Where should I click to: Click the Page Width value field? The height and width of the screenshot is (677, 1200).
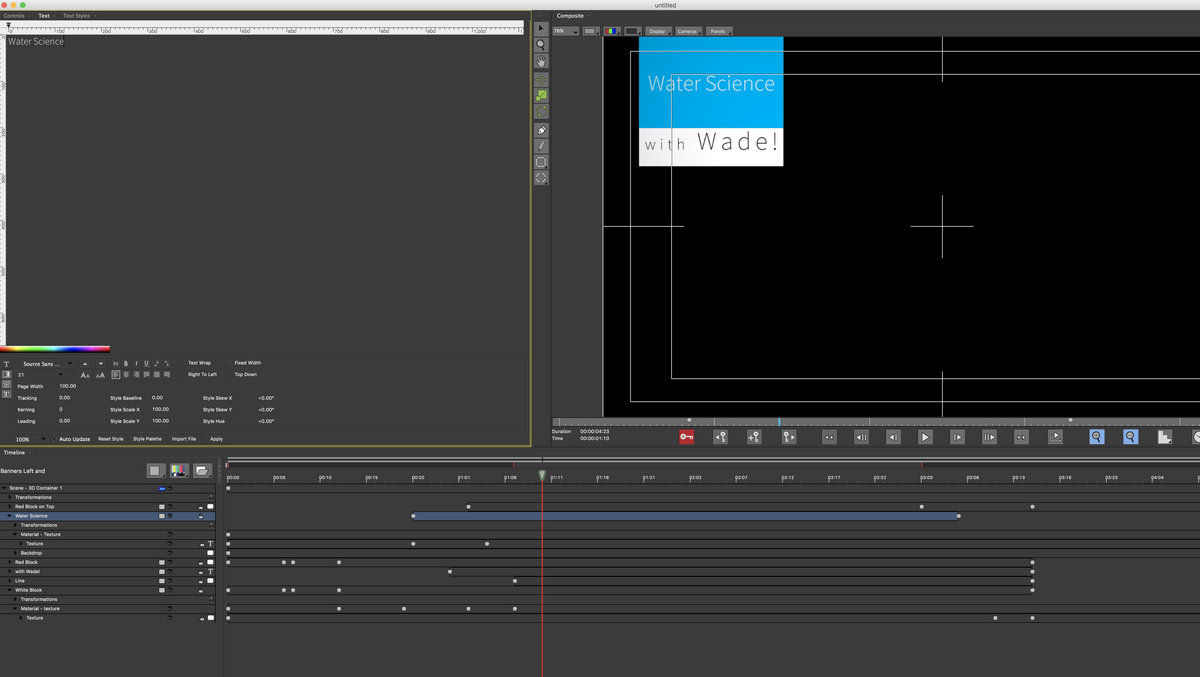click(x=68, y=386)
